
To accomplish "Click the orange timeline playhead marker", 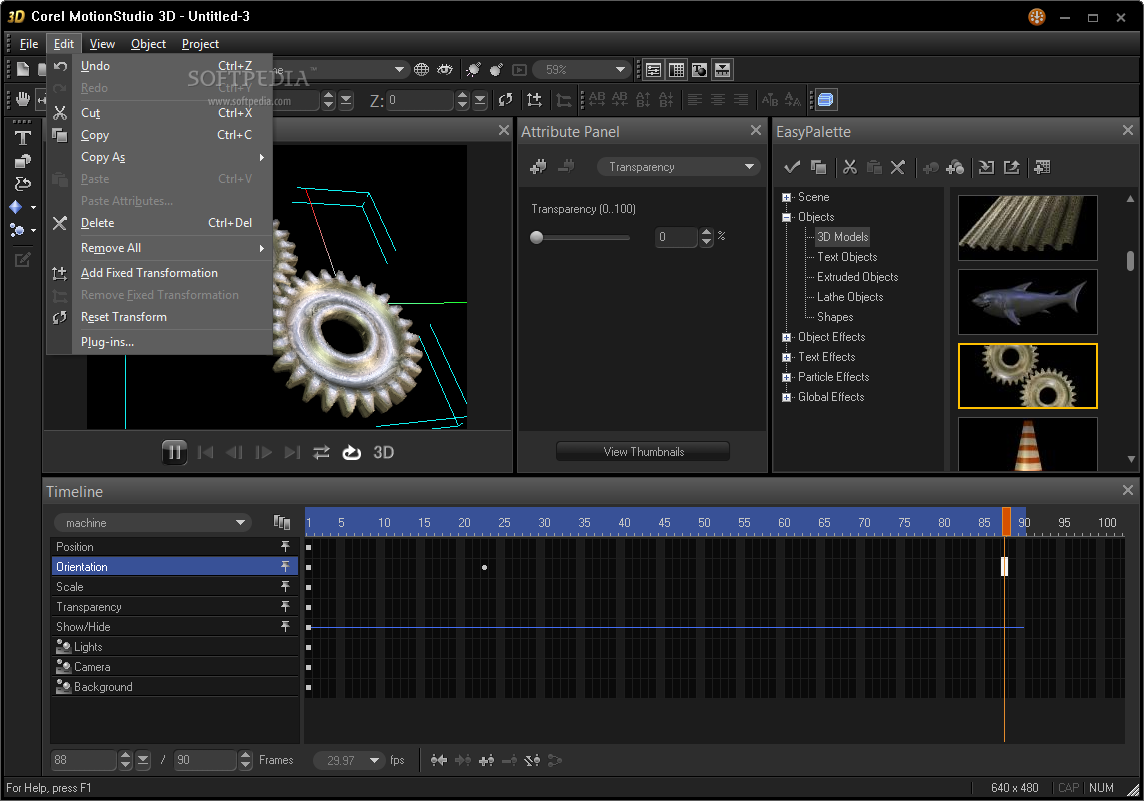I will tap(1006, 522).
